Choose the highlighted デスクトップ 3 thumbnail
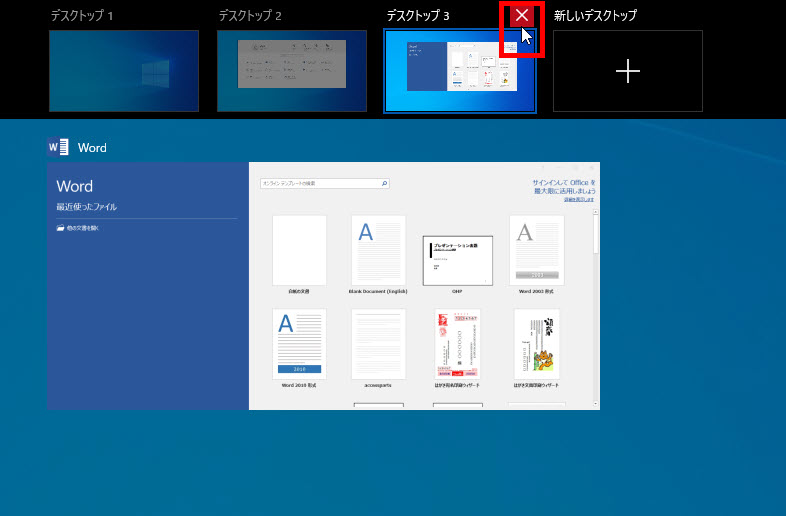 pyautogui.click(x=459, y=71)
